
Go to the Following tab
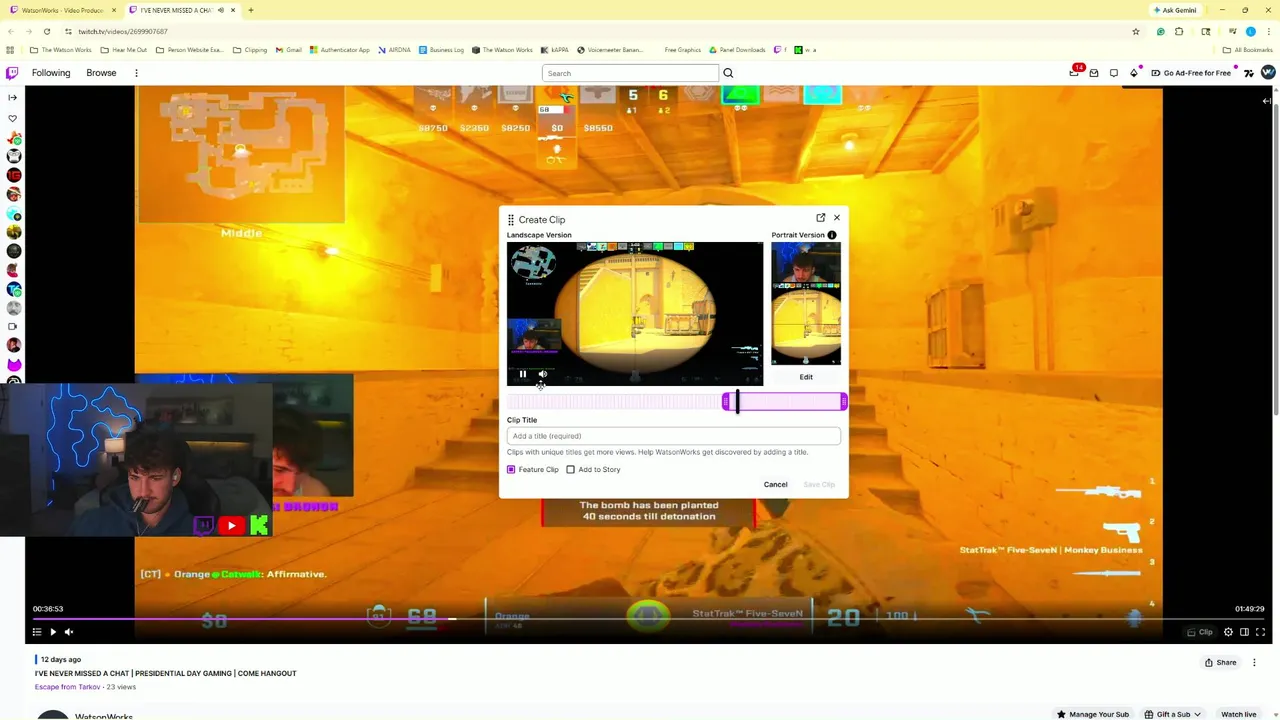click(51, 73)
